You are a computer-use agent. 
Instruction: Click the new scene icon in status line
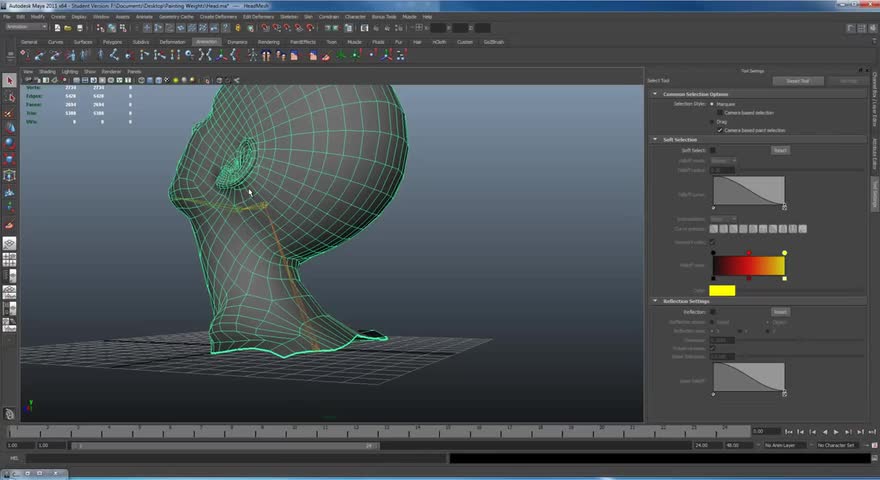[x=58, y=27]
